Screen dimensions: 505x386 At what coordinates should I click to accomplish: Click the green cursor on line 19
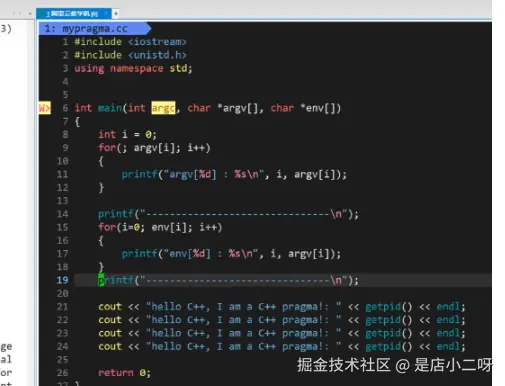click(101, 280)
